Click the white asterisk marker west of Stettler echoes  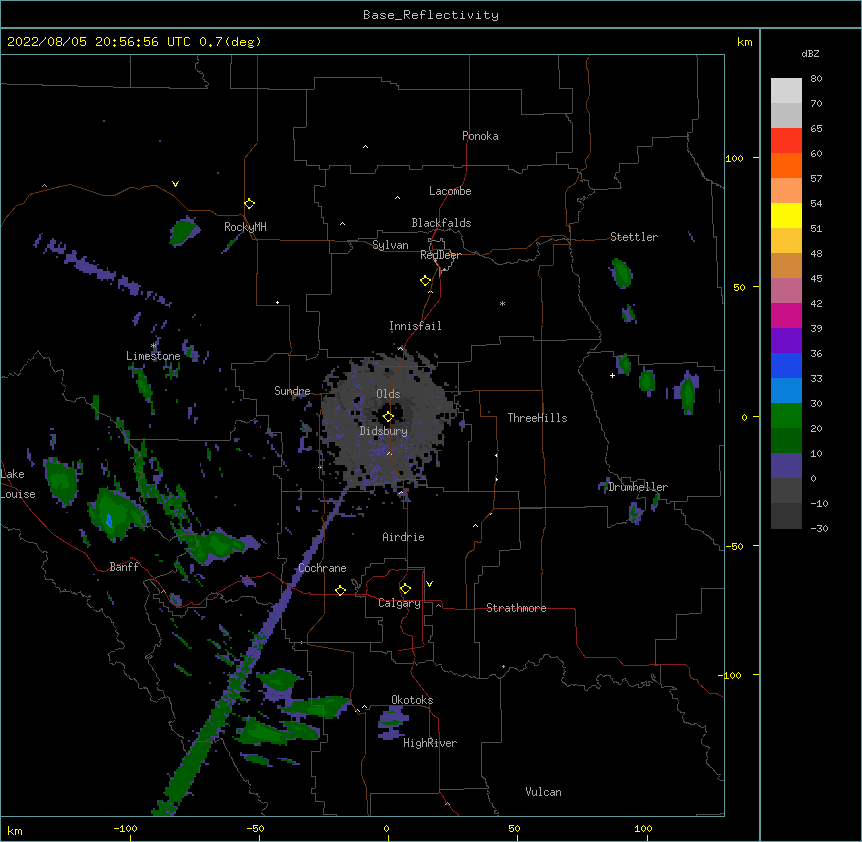(502, 303)
